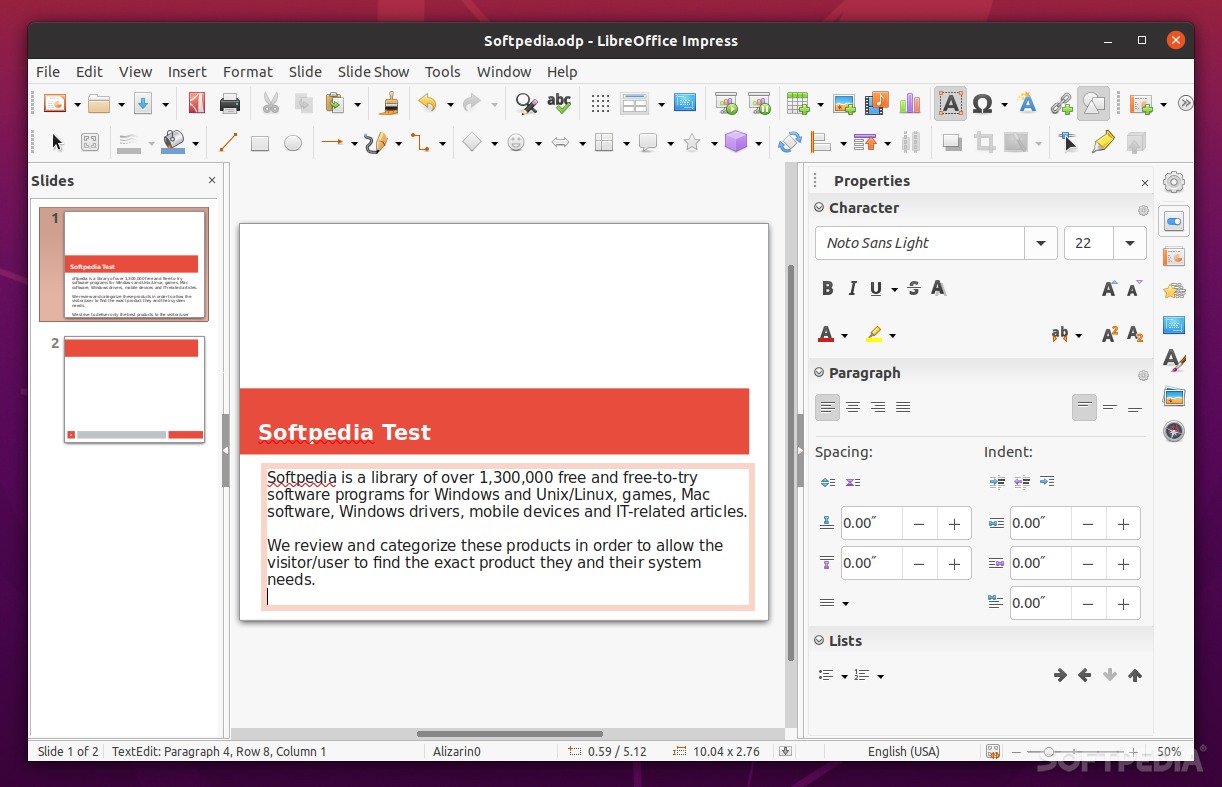Collapse the Character section

click(819, 208)
